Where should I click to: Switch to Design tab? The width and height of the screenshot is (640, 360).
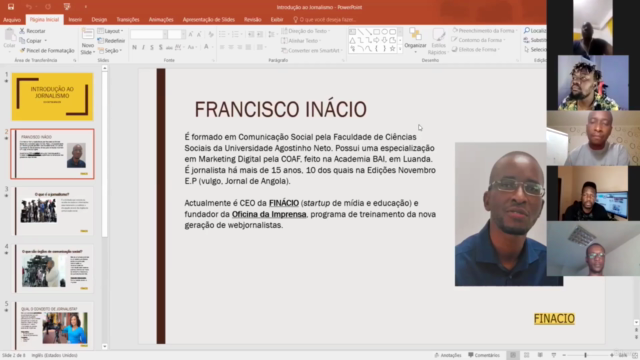click(x=99, y=20)
